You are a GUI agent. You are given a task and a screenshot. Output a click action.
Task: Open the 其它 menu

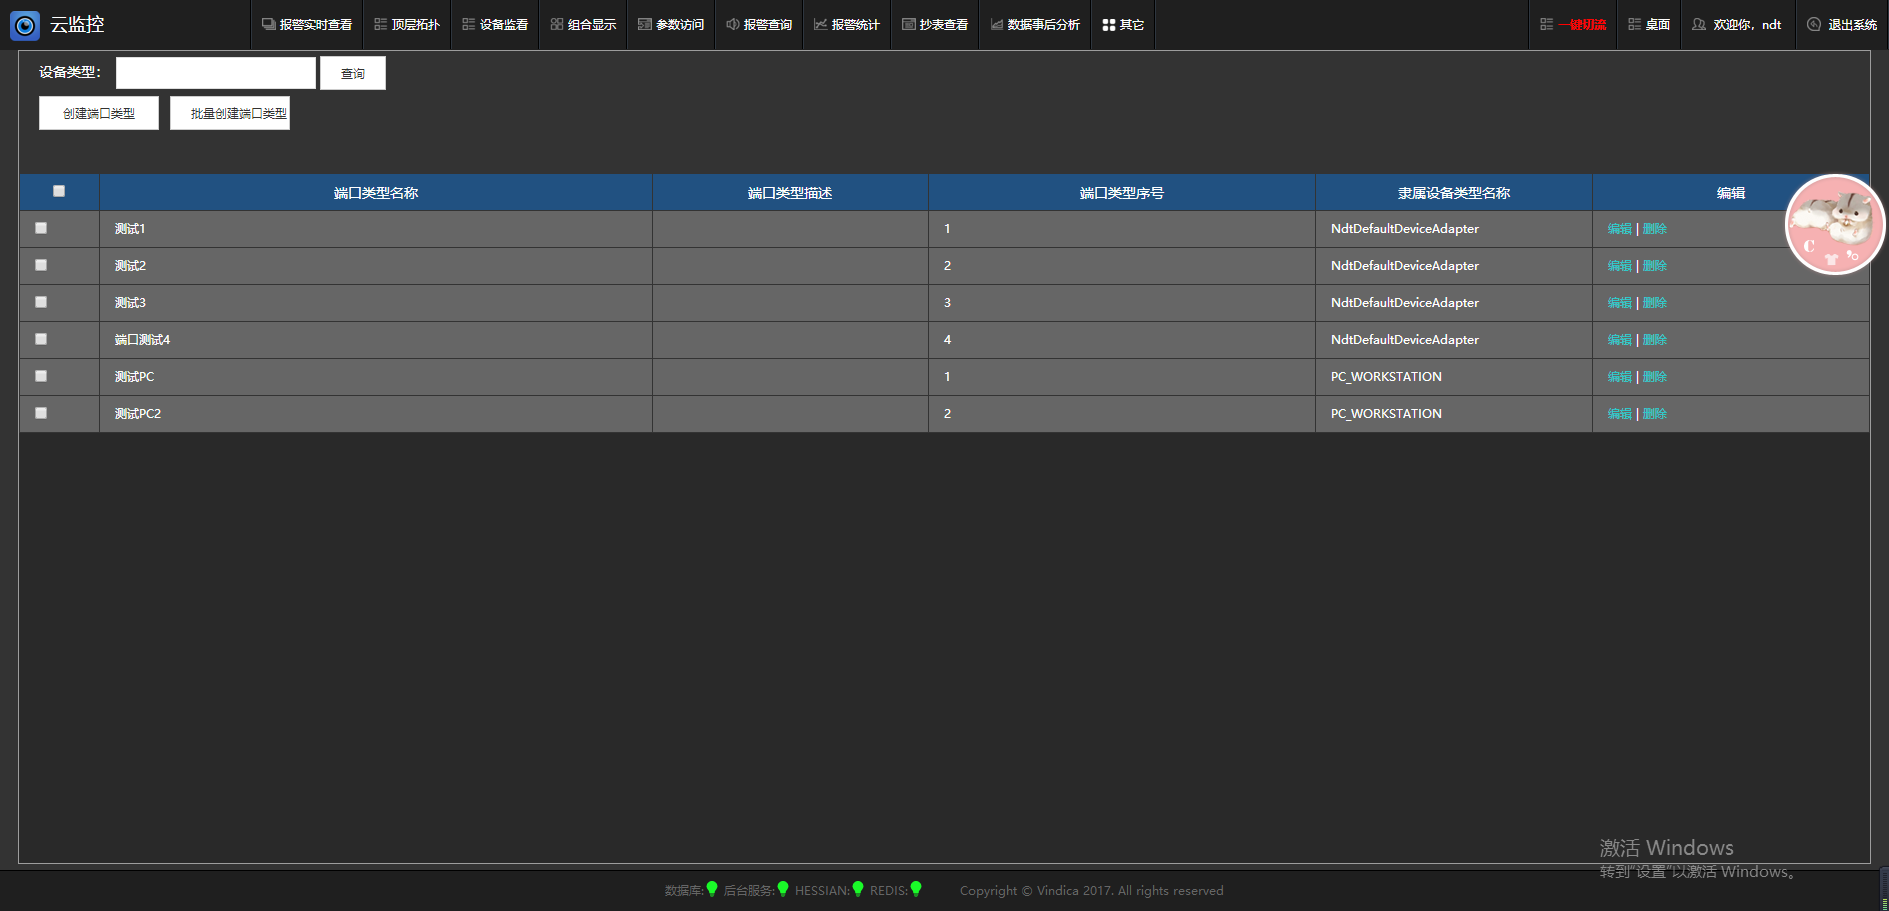coord(1122,24)
